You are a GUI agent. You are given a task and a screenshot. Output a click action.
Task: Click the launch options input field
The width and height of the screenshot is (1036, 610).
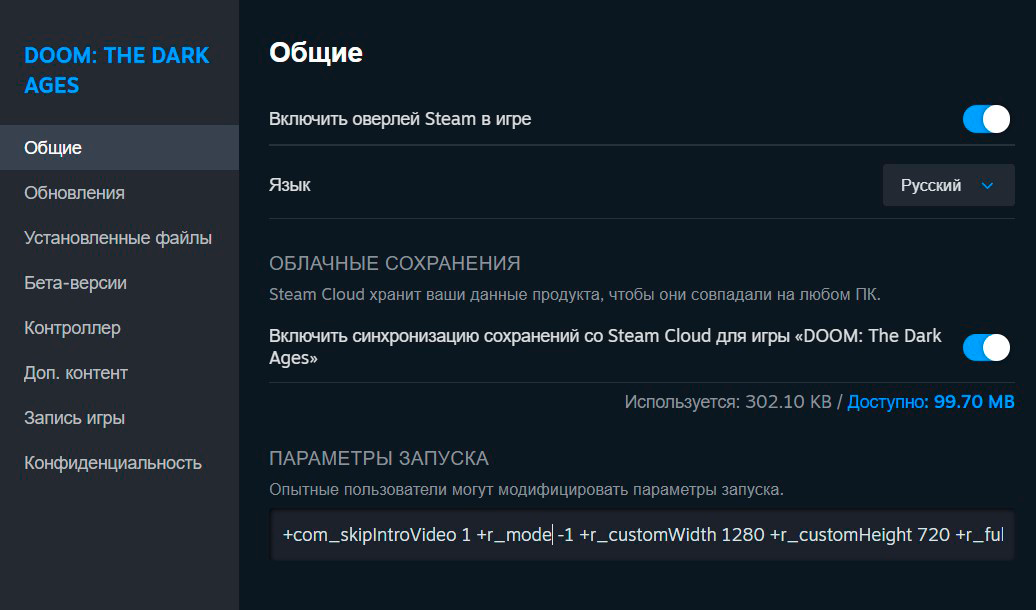[x=642, y=535]
